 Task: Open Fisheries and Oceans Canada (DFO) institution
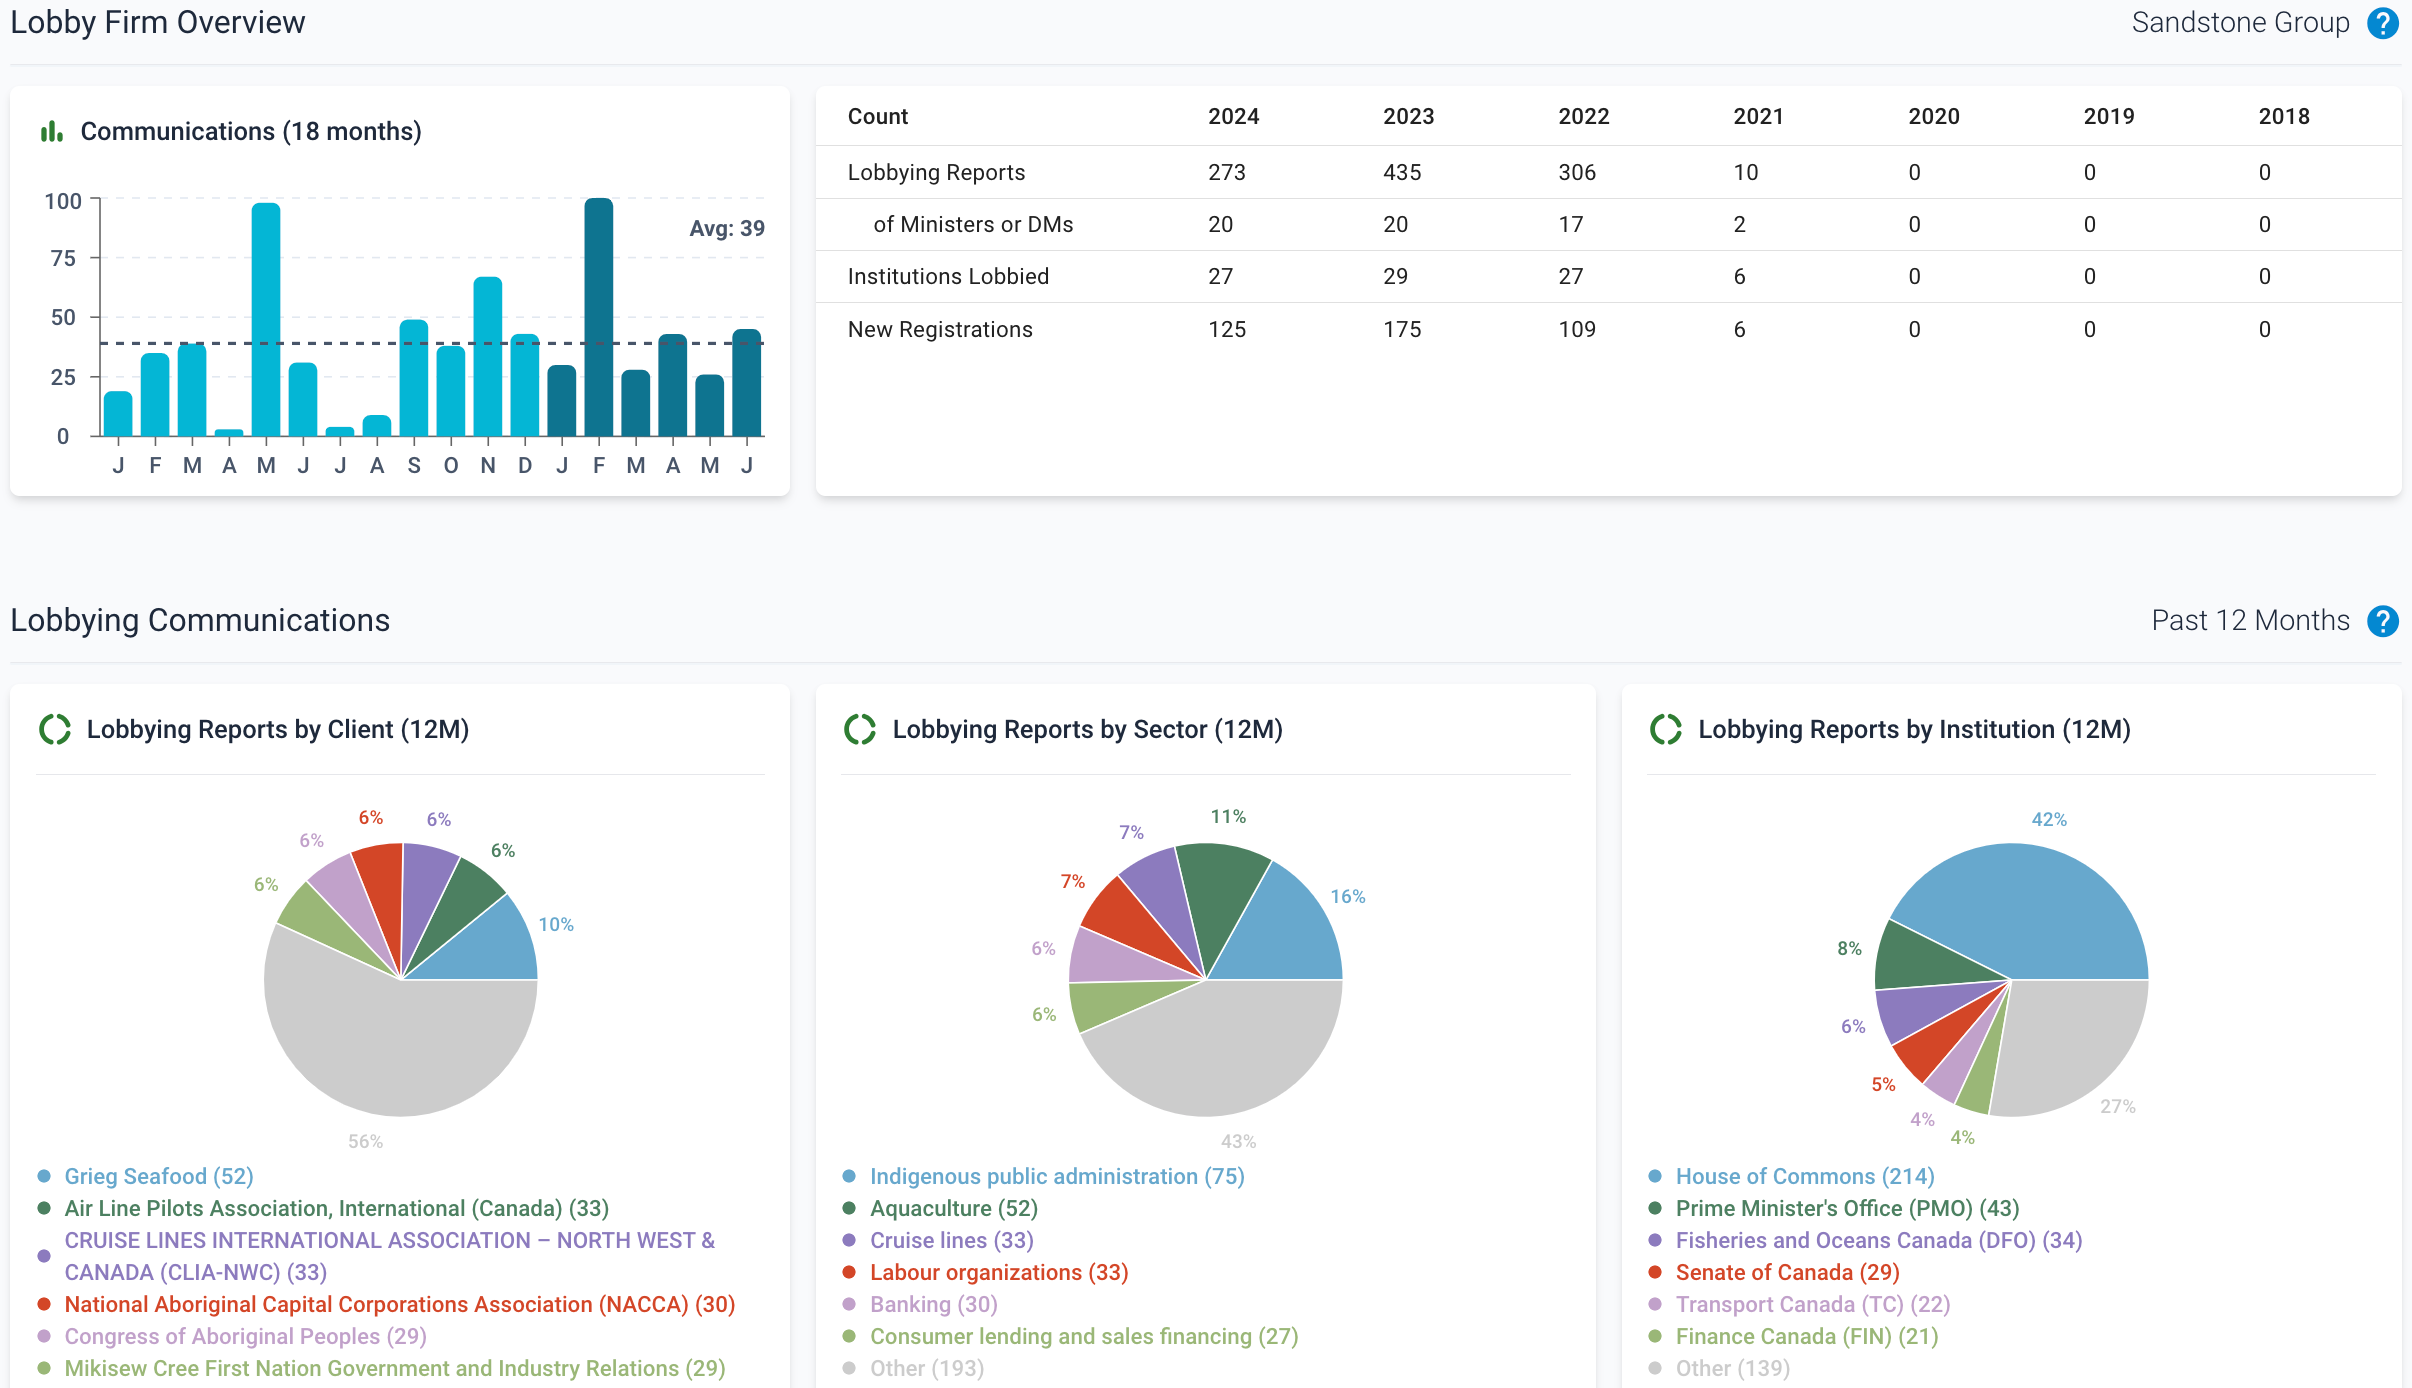pyautogui.click(x=1879, y=1240)
